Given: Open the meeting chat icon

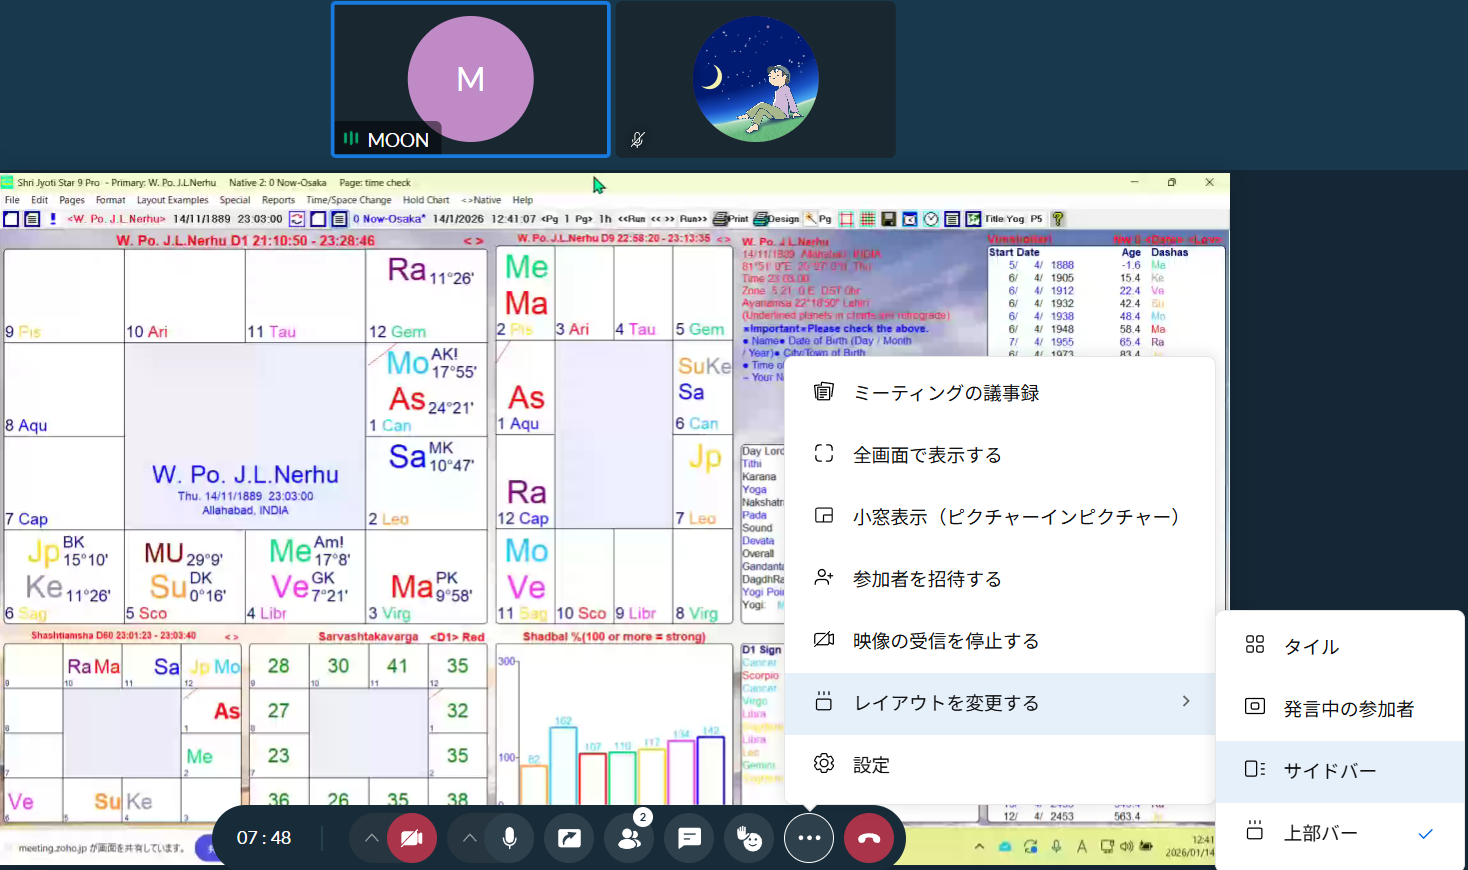Looking at the screenshot, I should [x=689, y=838].
